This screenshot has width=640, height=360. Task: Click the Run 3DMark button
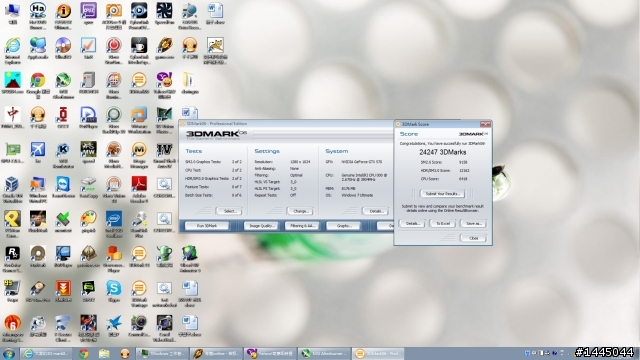(x=207, y=226)
